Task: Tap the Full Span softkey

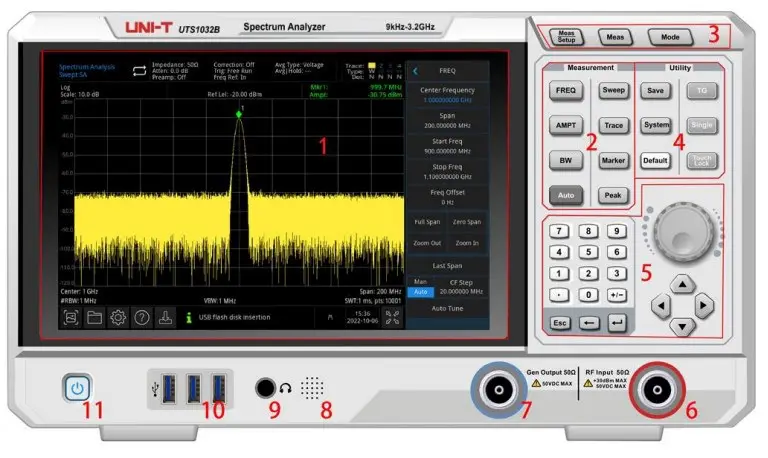Action: (427, 222)
